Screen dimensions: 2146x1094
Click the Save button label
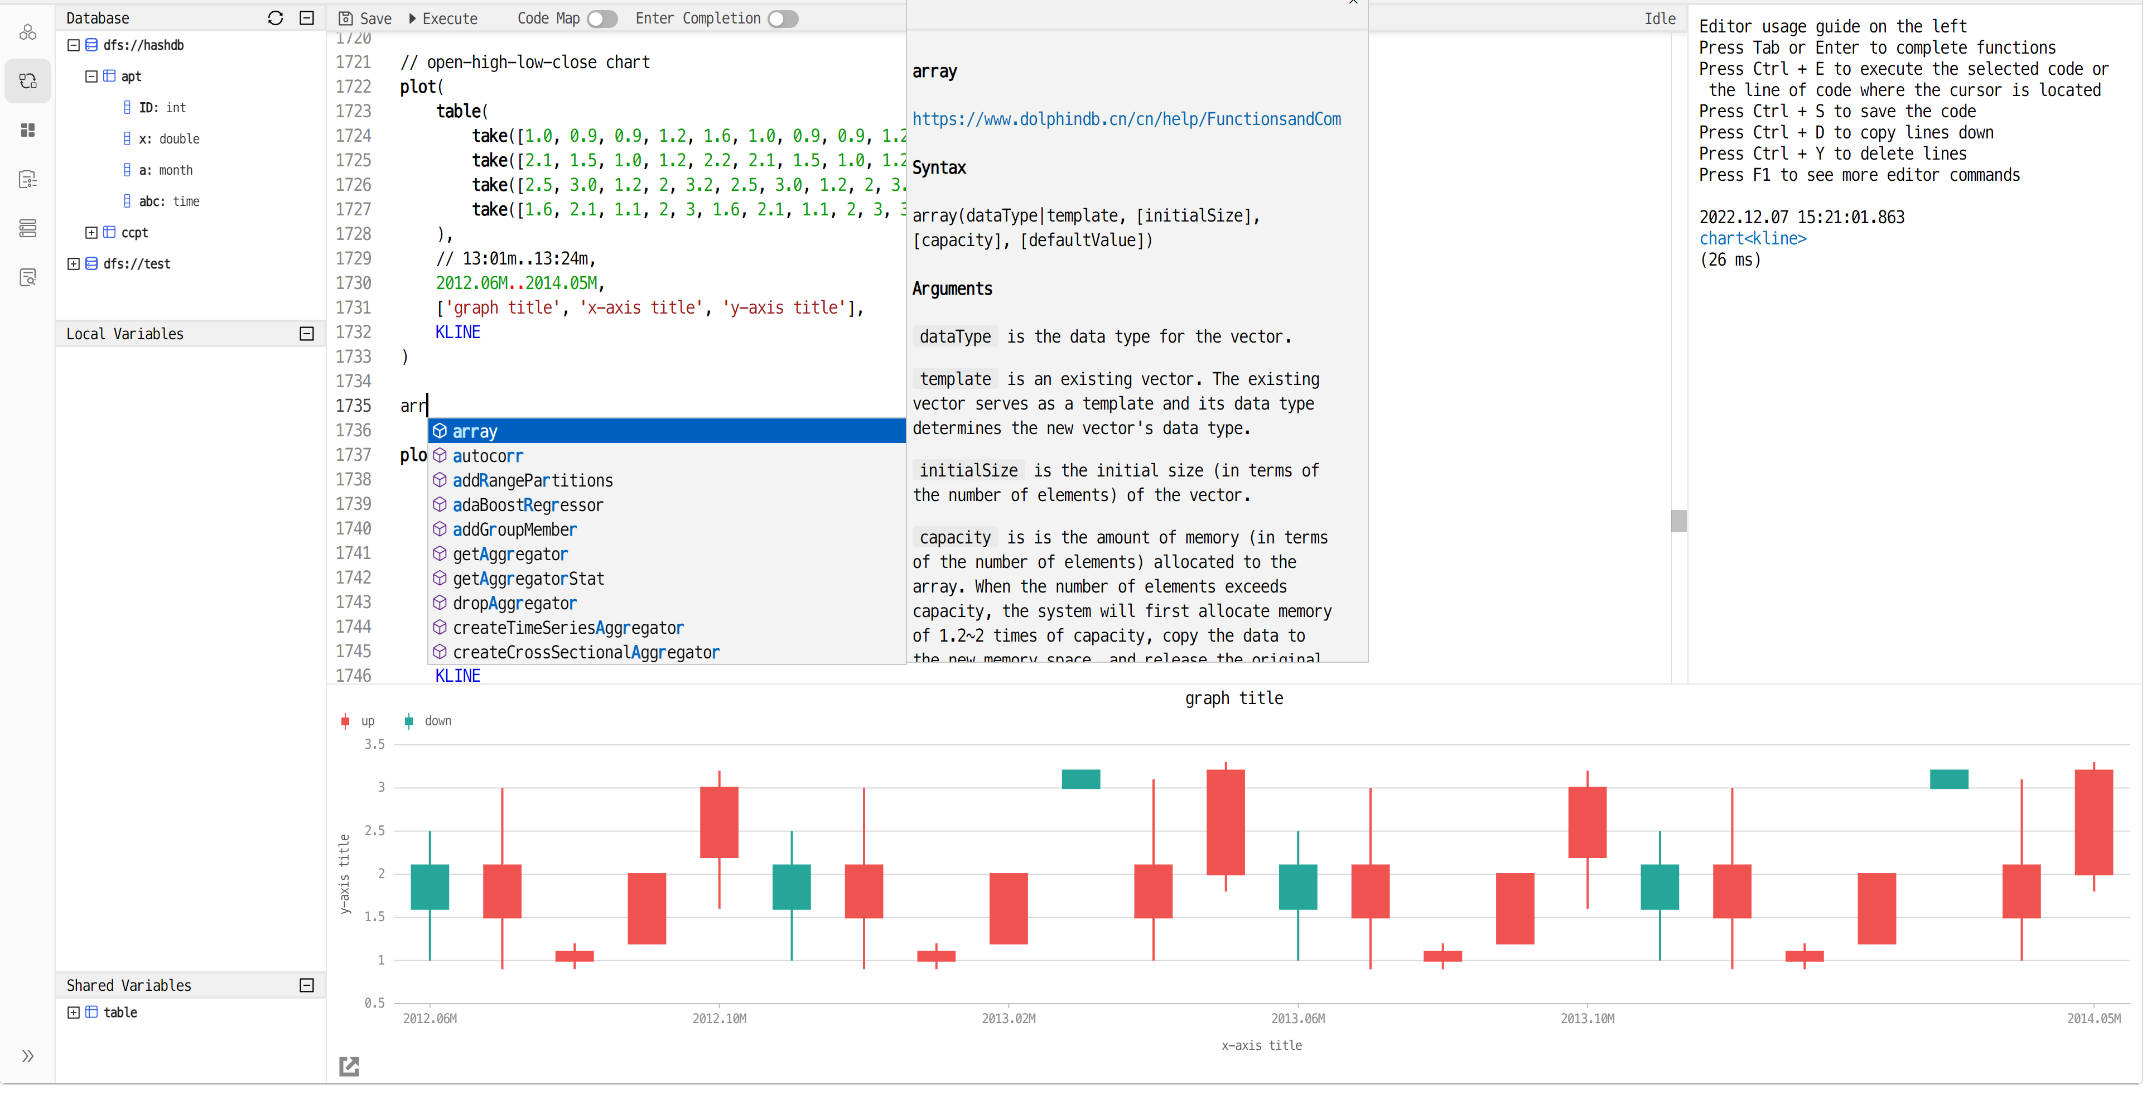click(376, 18)
